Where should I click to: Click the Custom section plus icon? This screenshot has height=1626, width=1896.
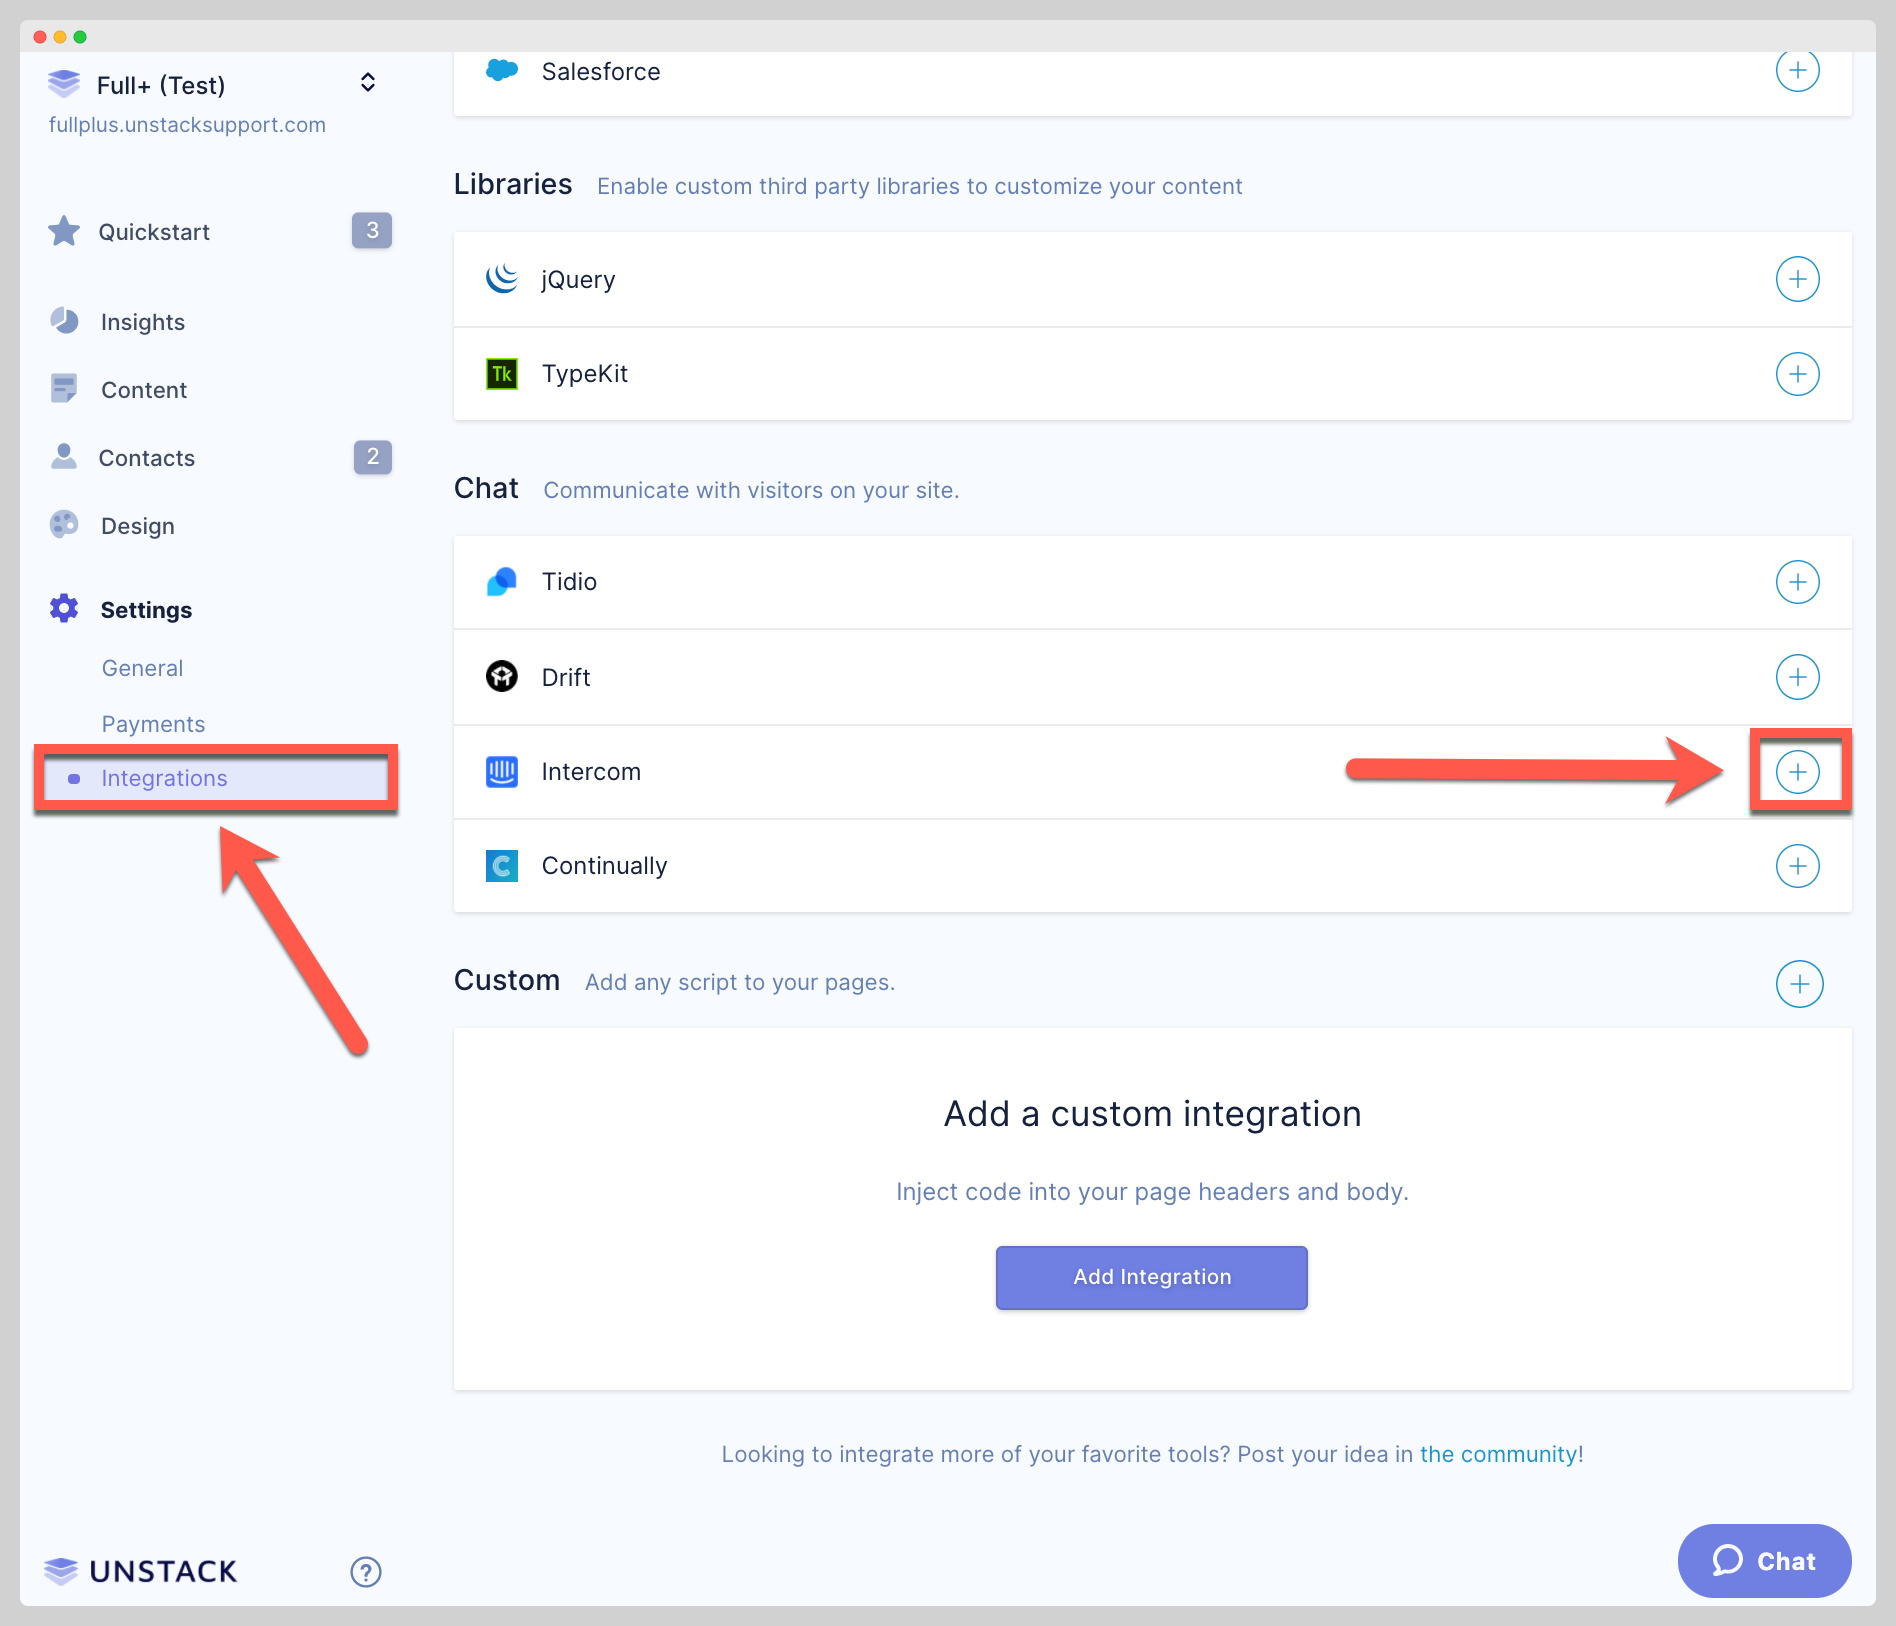point(1799,984)
